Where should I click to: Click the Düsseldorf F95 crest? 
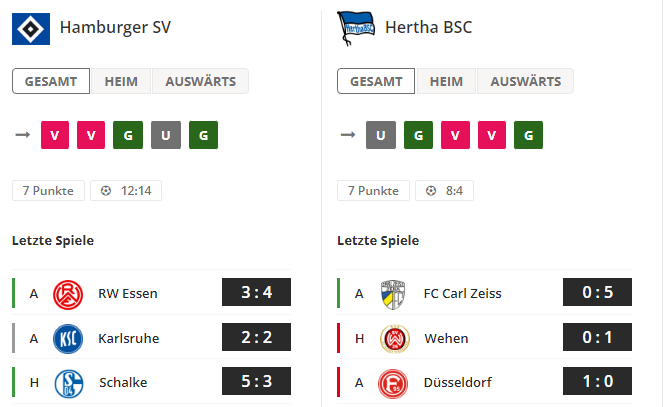(x=393, y=384)
